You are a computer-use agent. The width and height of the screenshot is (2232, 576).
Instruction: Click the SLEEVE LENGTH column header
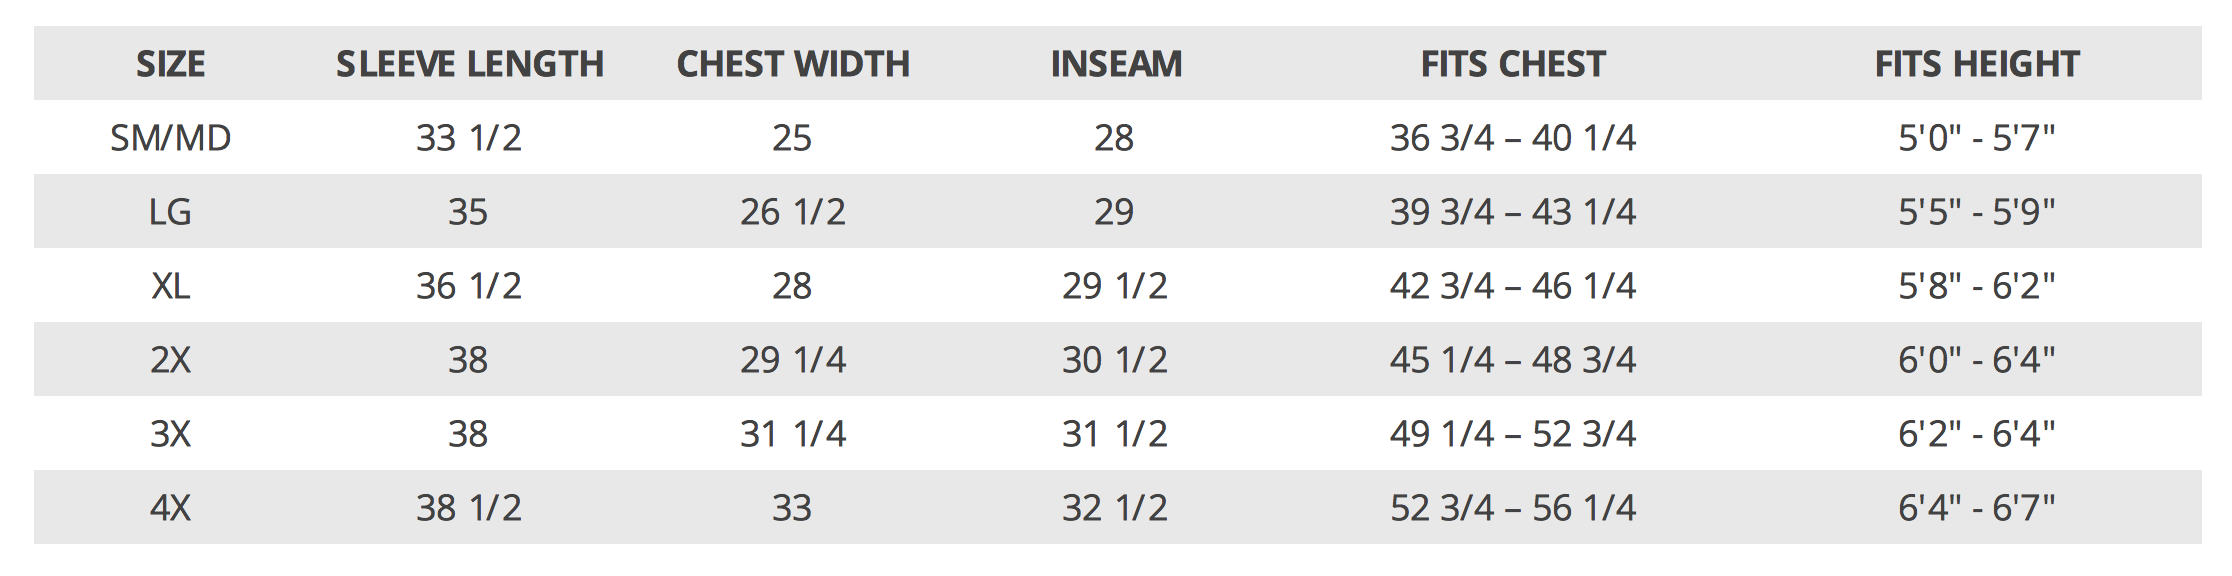470,64
